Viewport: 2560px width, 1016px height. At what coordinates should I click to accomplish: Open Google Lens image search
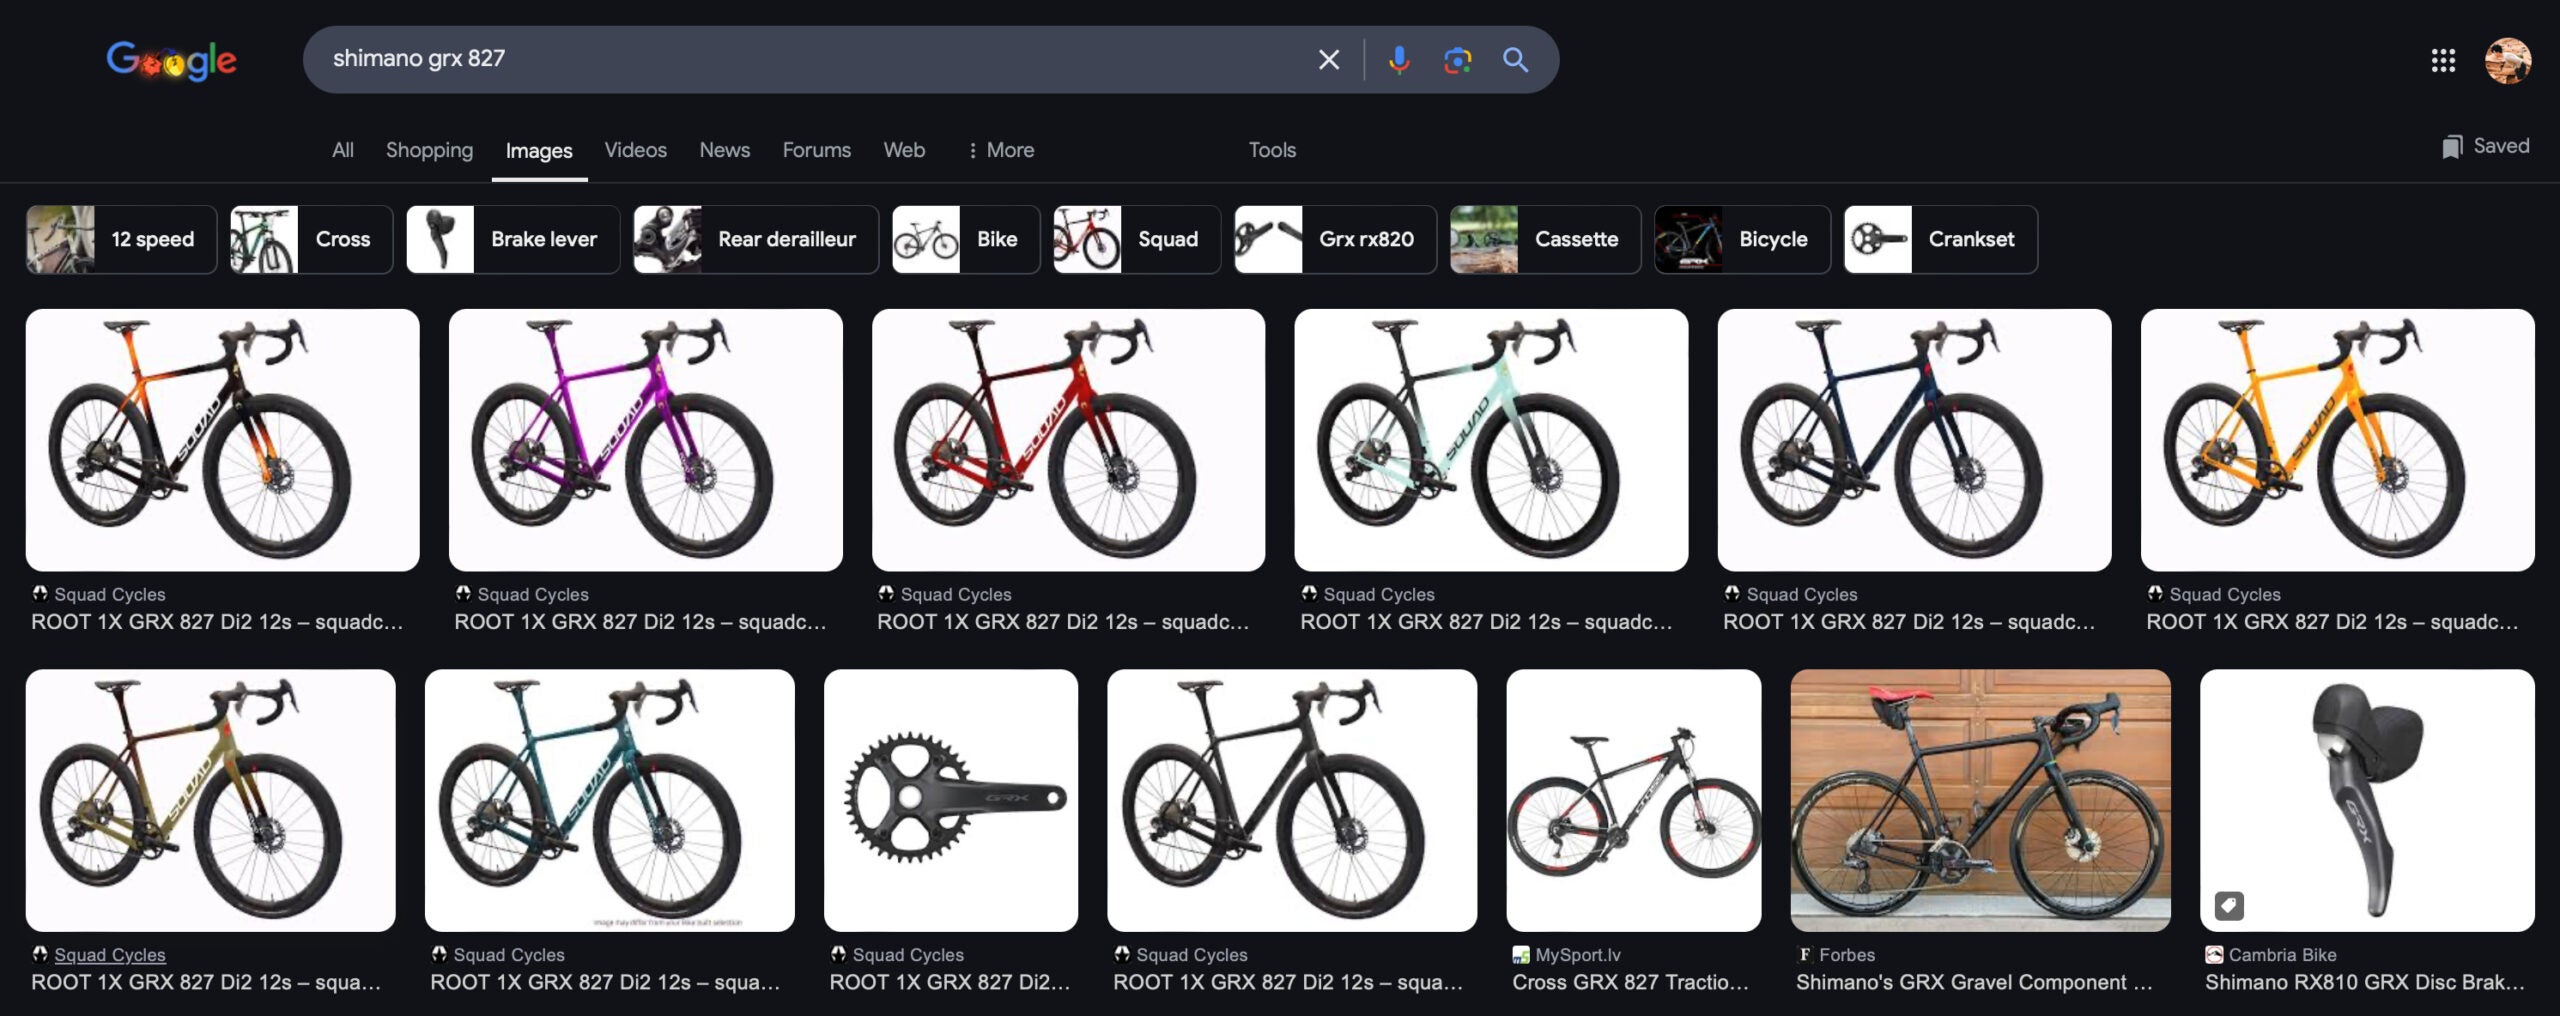(x=1456, y=59)
